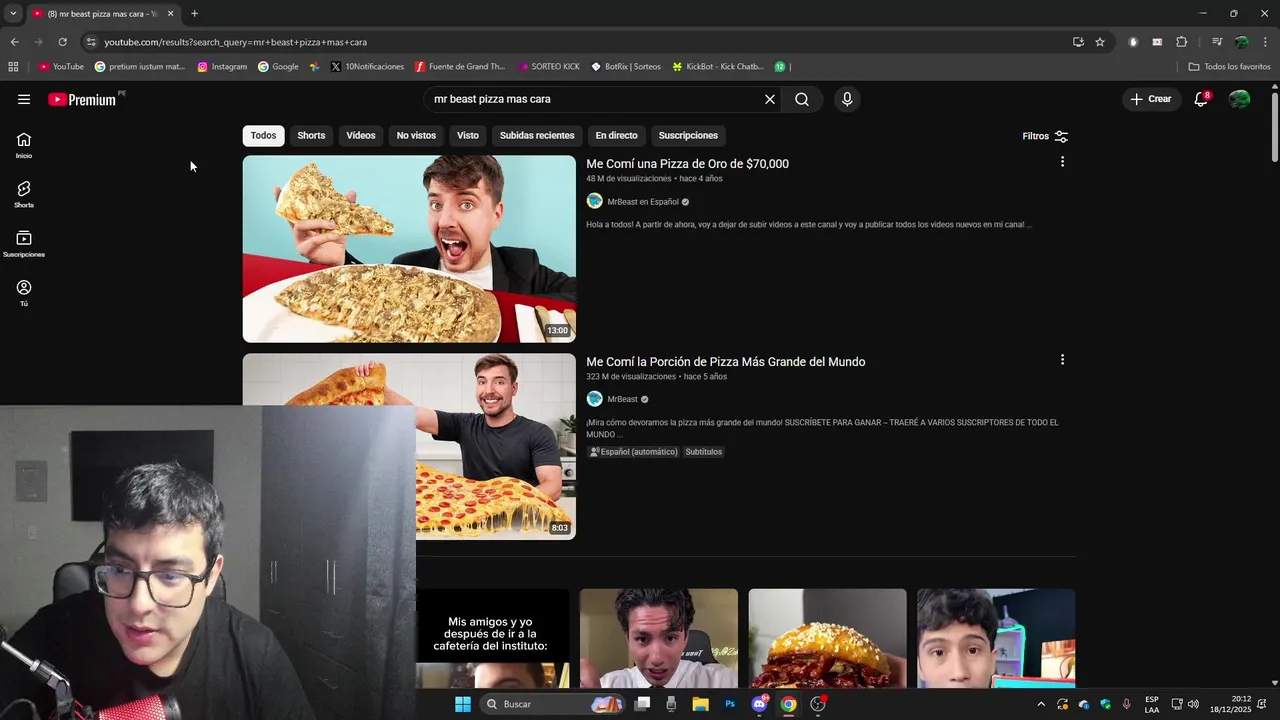This screenshot has width=1280, height=720.
Task: Open the Chrome apps grid shortcut
Action: [13, 67]
